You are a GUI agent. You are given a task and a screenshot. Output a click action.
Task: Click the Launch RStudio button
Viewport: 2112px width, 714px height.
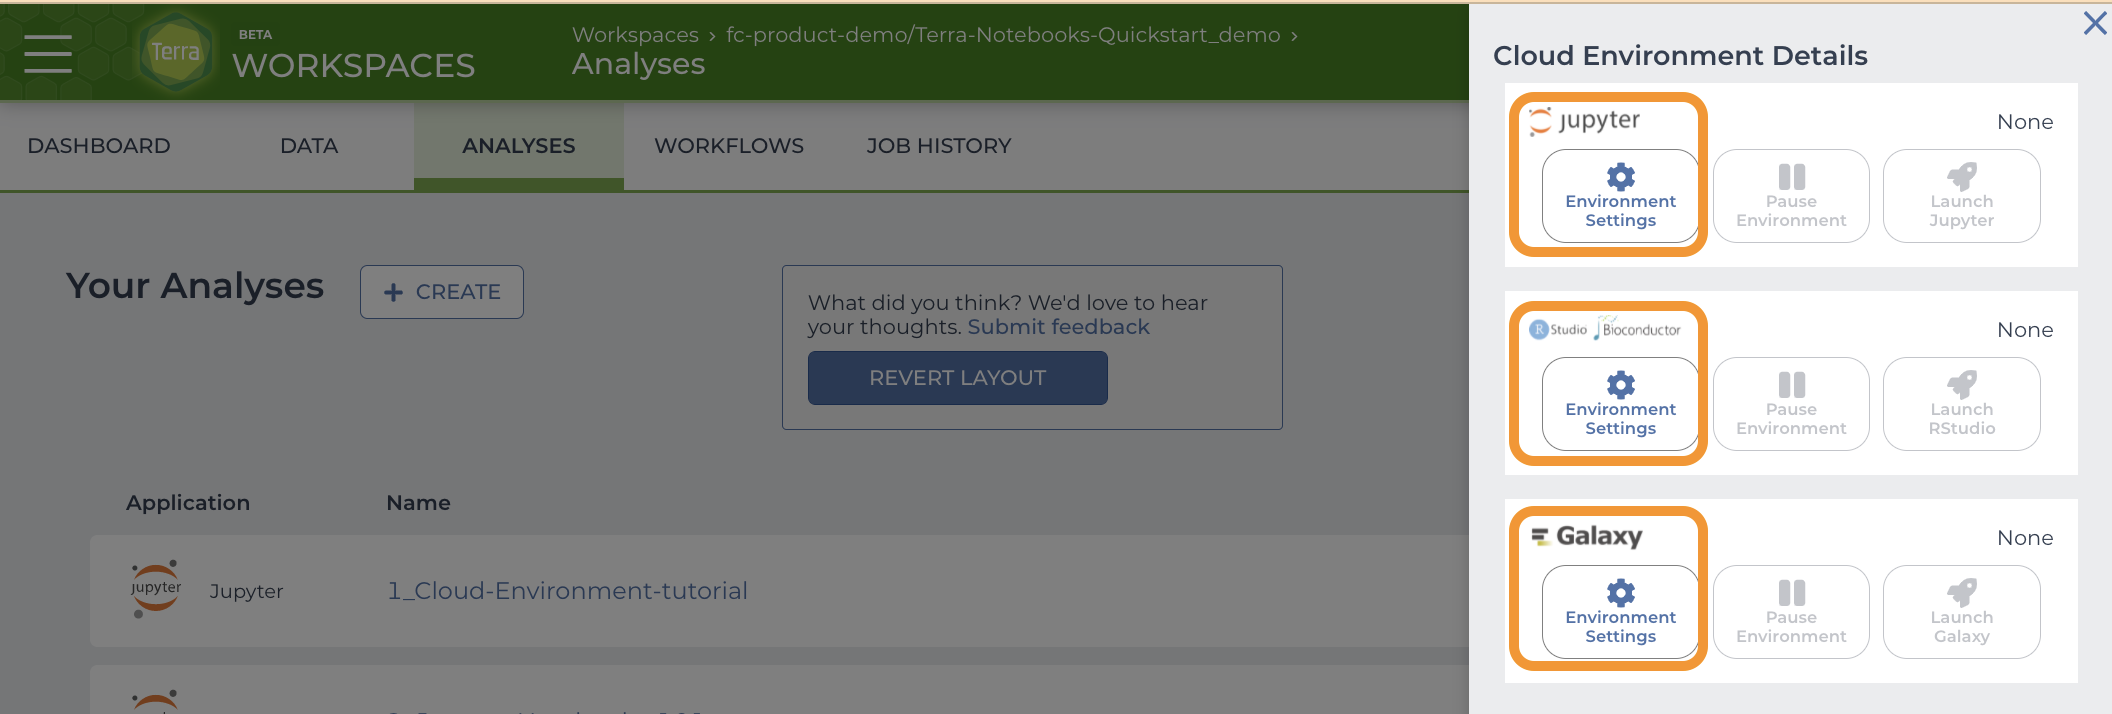point(1961,404)
